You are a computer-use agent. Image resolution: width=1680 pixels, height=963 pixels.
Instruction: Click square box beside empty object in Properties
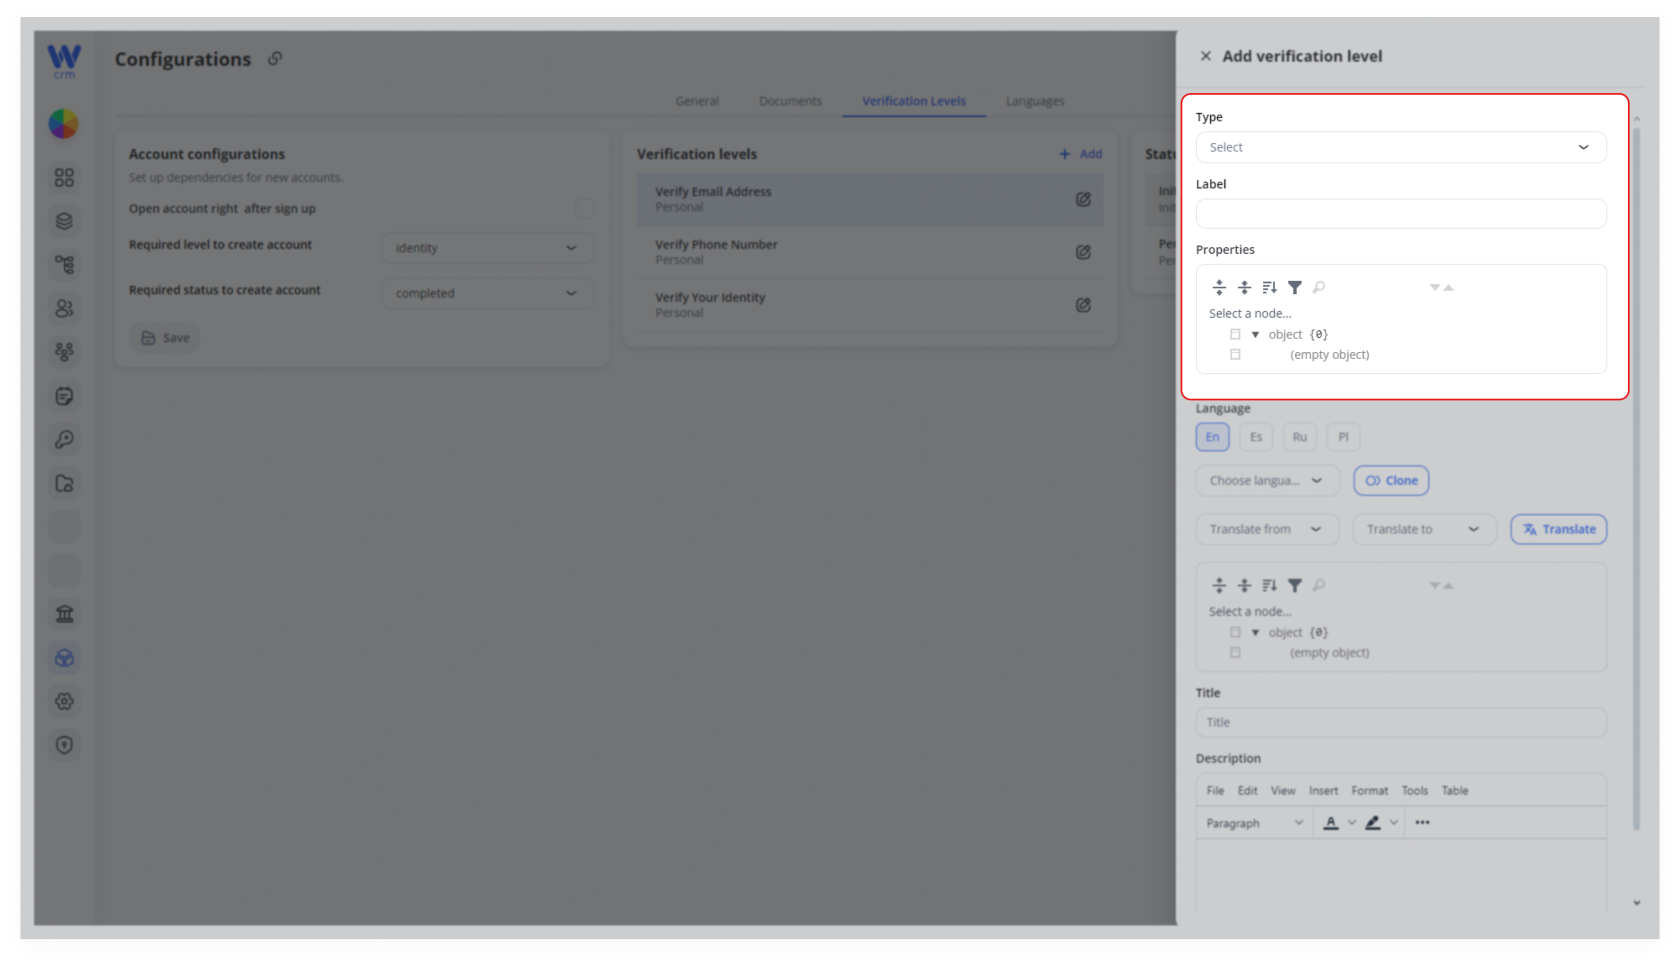tap(1235, 354)
